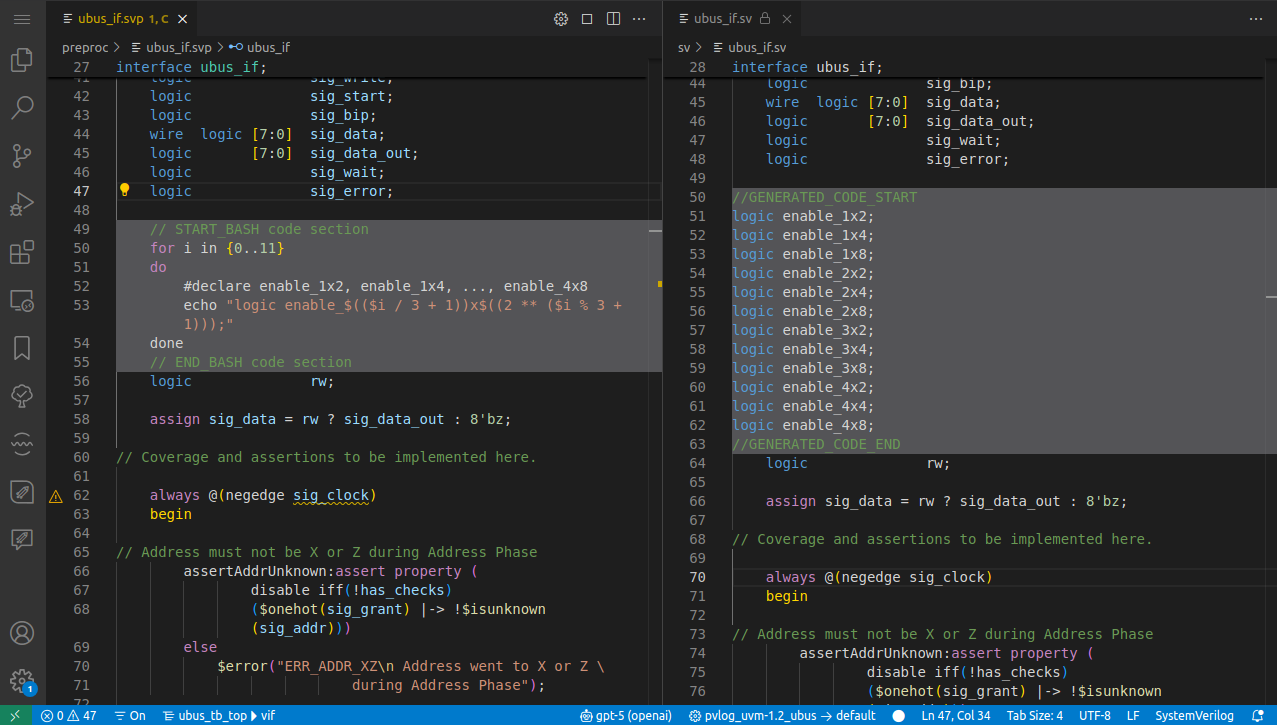Switch to the ubus_if.sv tab
1277x725 pixels.
(x=723, y=18)
